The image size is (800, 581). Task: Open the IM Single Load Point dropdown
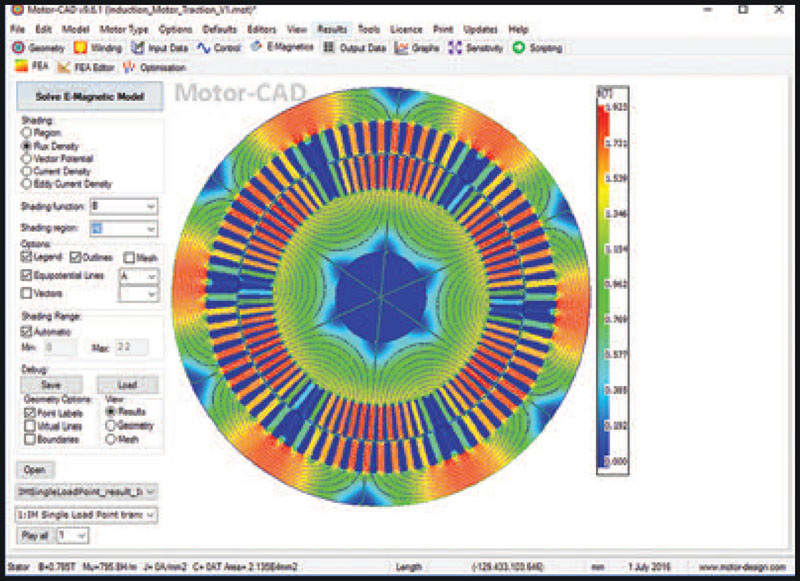coord(87,515)
